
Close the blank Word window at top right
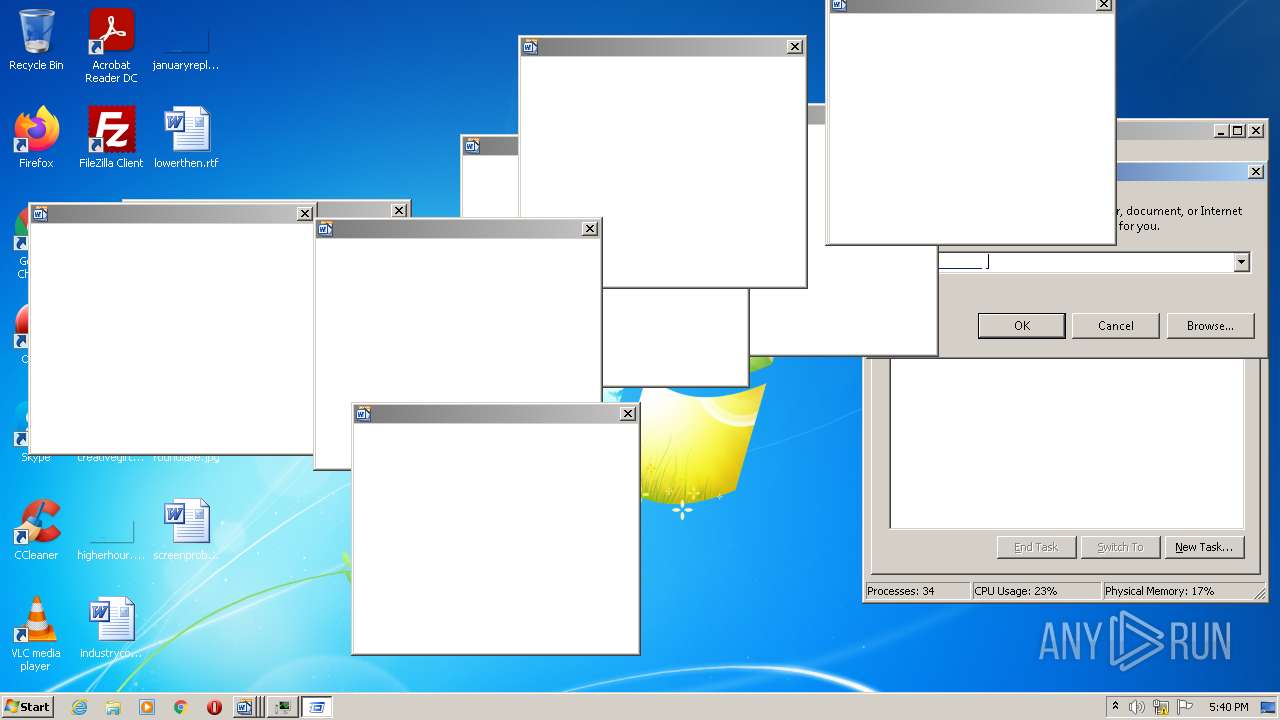tap(1104, 5)
